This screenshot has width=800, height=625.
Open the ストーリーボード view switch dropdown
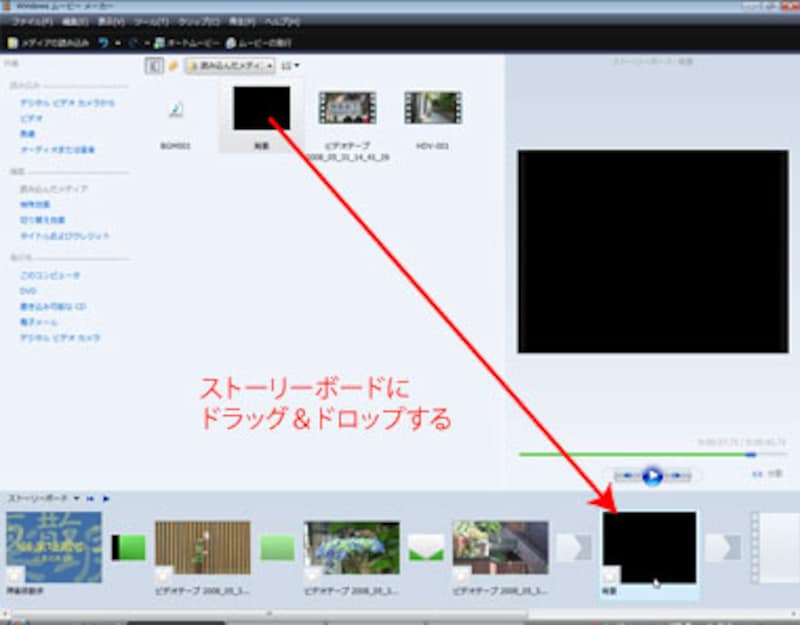point(76,497)
